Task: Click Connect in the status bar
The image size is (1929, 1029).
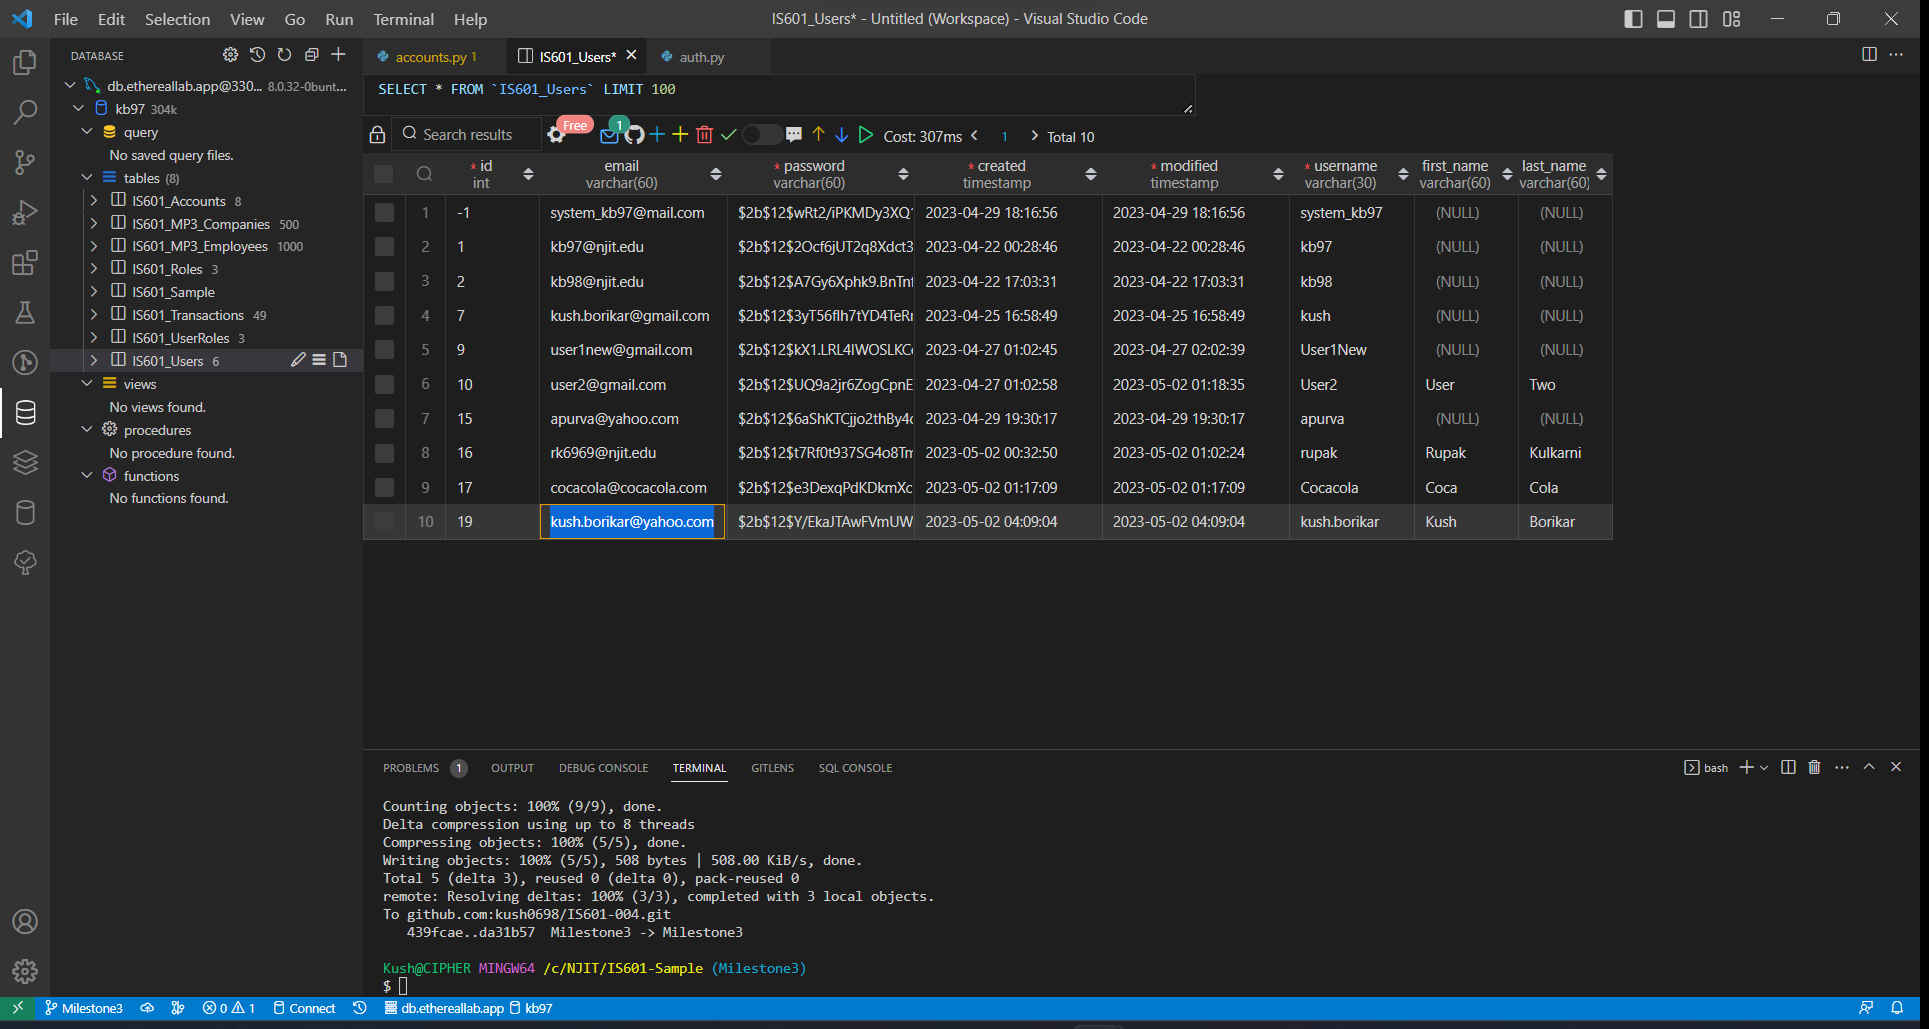Action: 306,1008
